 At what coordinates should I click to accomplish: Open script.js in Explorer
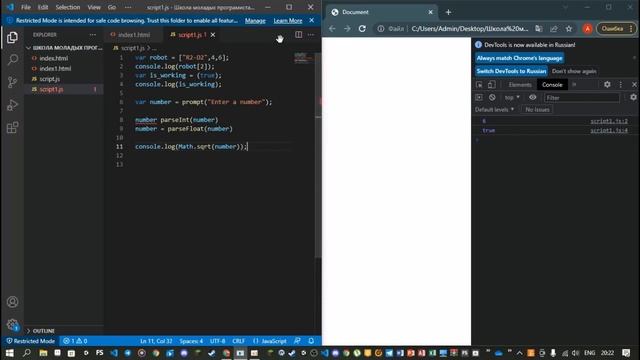49,79
